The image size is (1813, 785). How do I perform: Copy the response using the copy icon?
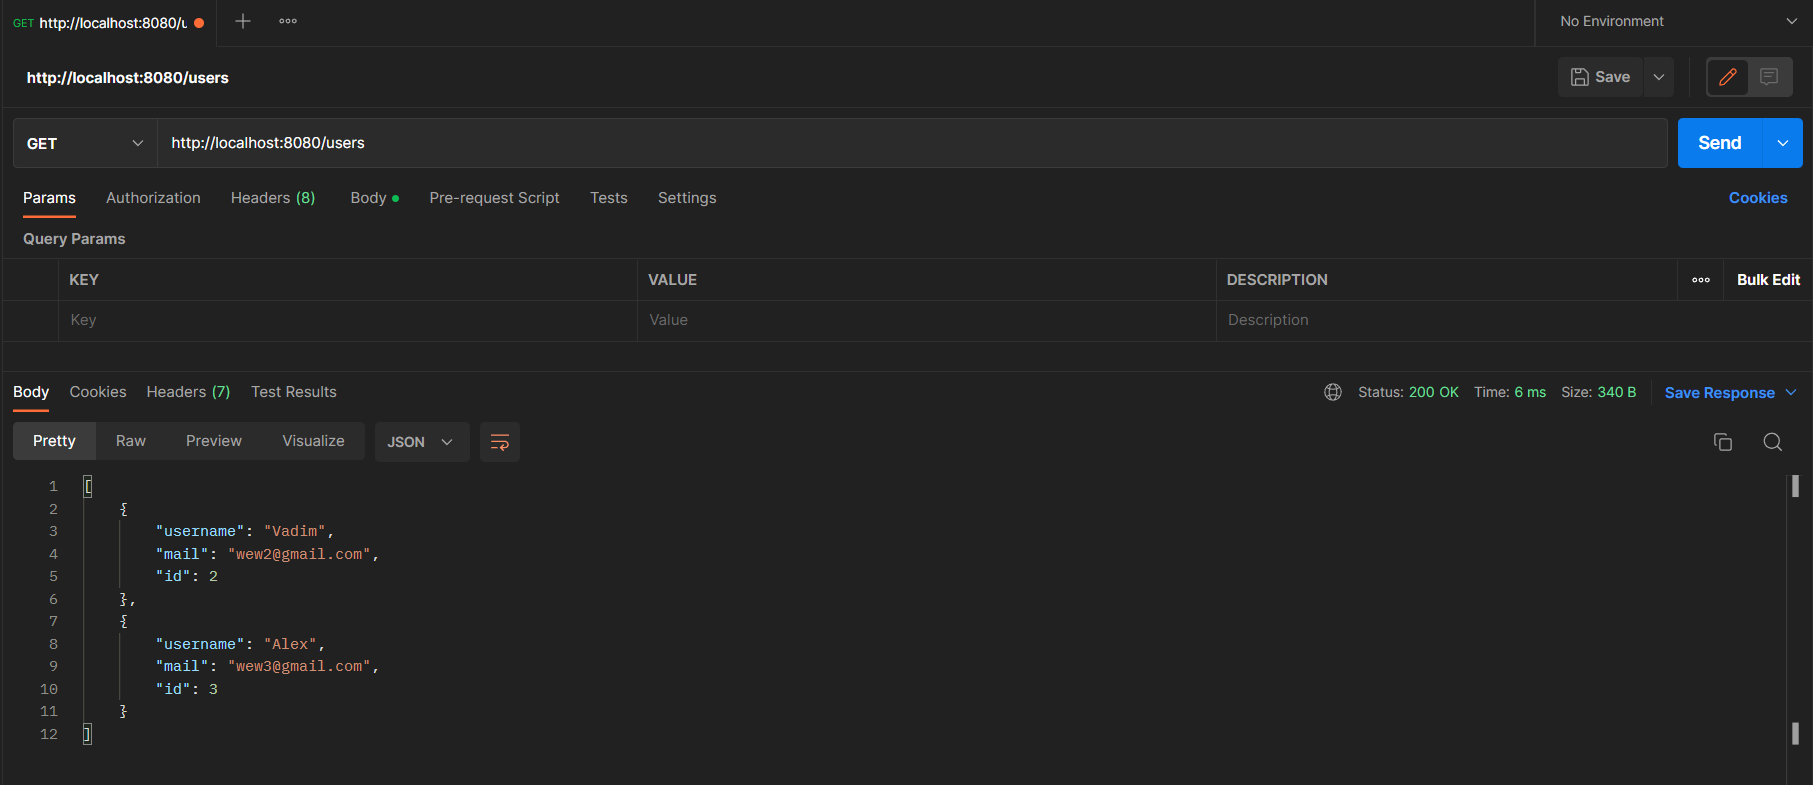tap(1722, 442)
